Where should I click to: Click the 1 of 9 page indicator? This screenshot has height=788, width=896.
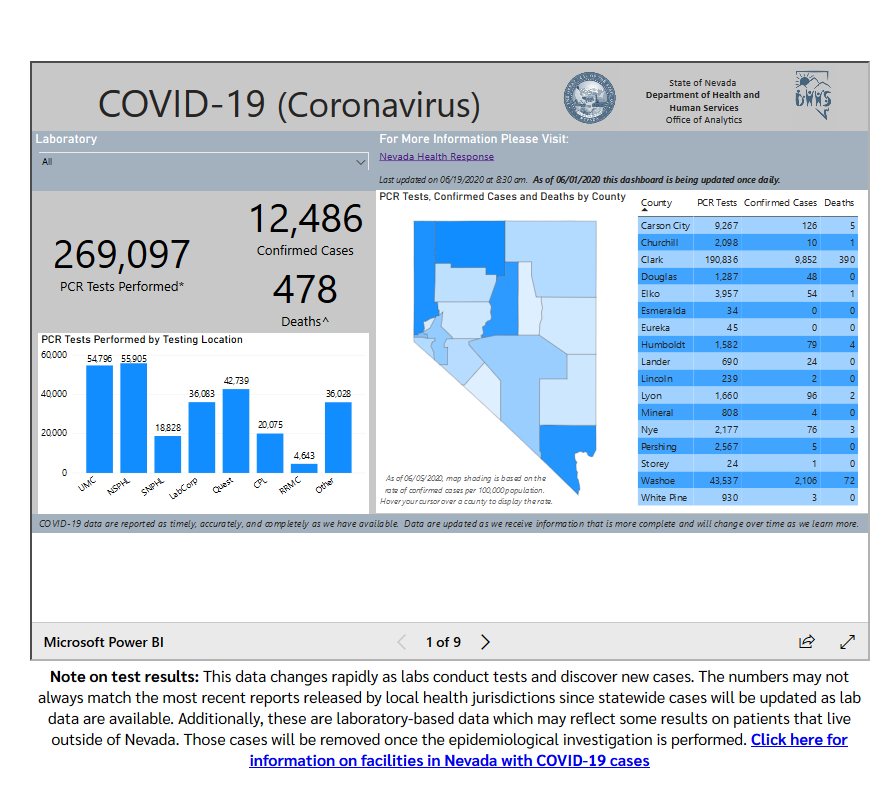pyautogui.click(x=443, y=642)
